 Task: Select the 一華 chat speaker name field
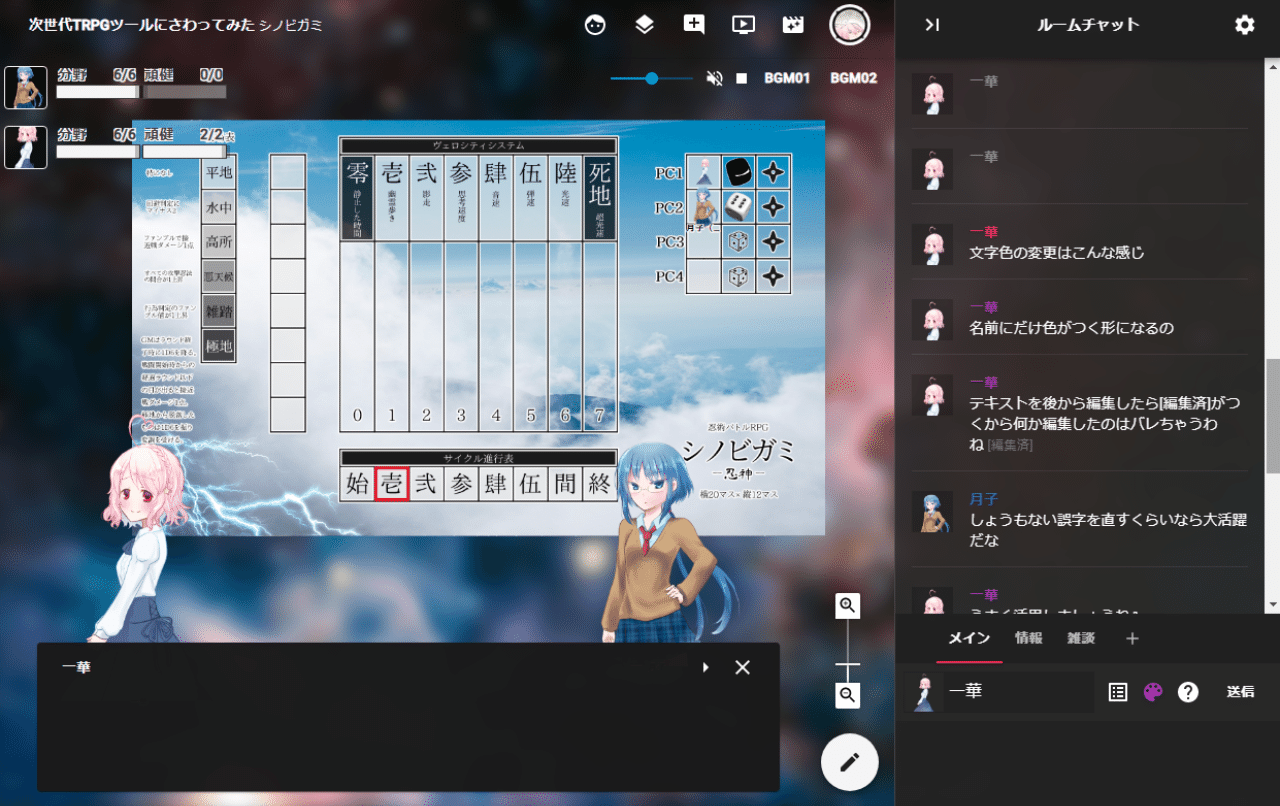(x=1020, y=691)
